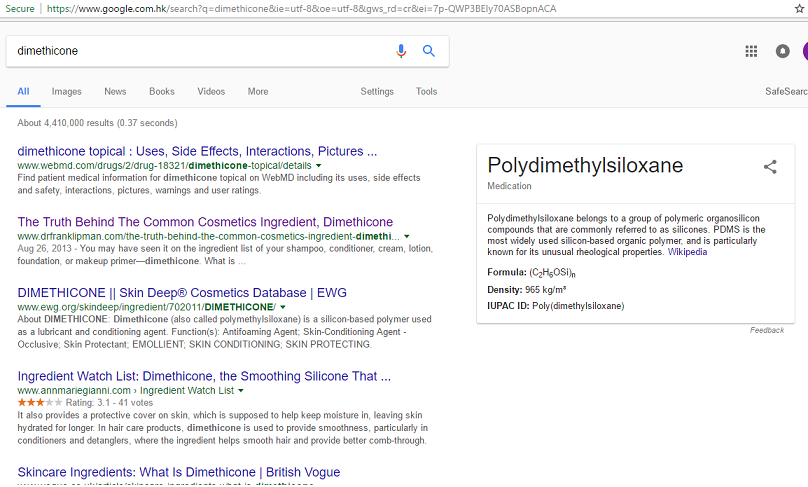808x487 pixels.
Task: Open the notifications bell icon
Action: tap(782, 51)
